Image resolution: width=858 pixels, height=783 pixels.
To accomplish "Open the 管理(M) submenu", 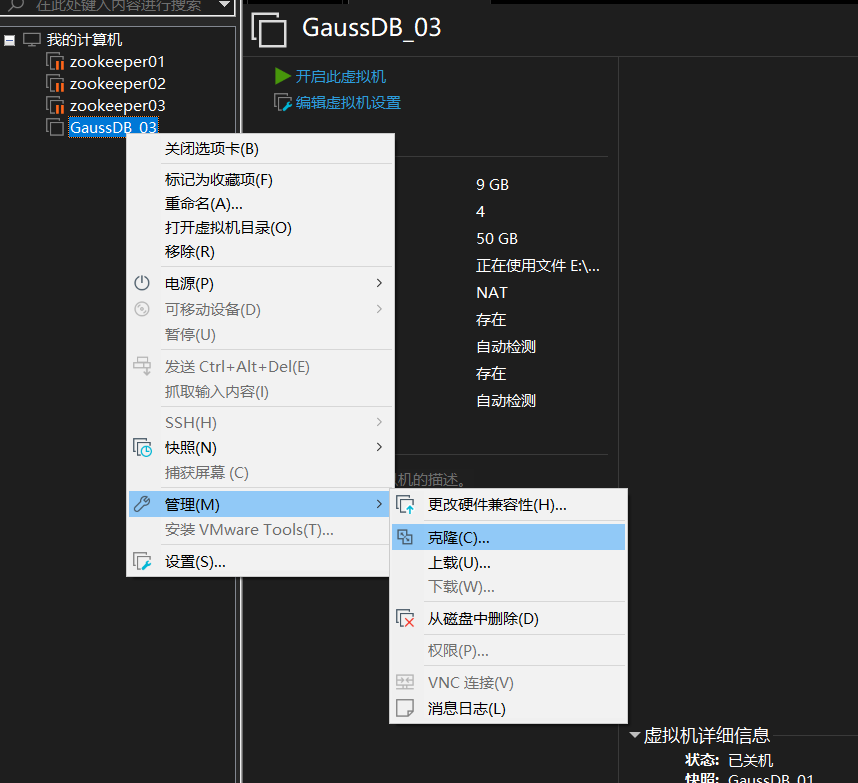I will click(x=258, y=504).
